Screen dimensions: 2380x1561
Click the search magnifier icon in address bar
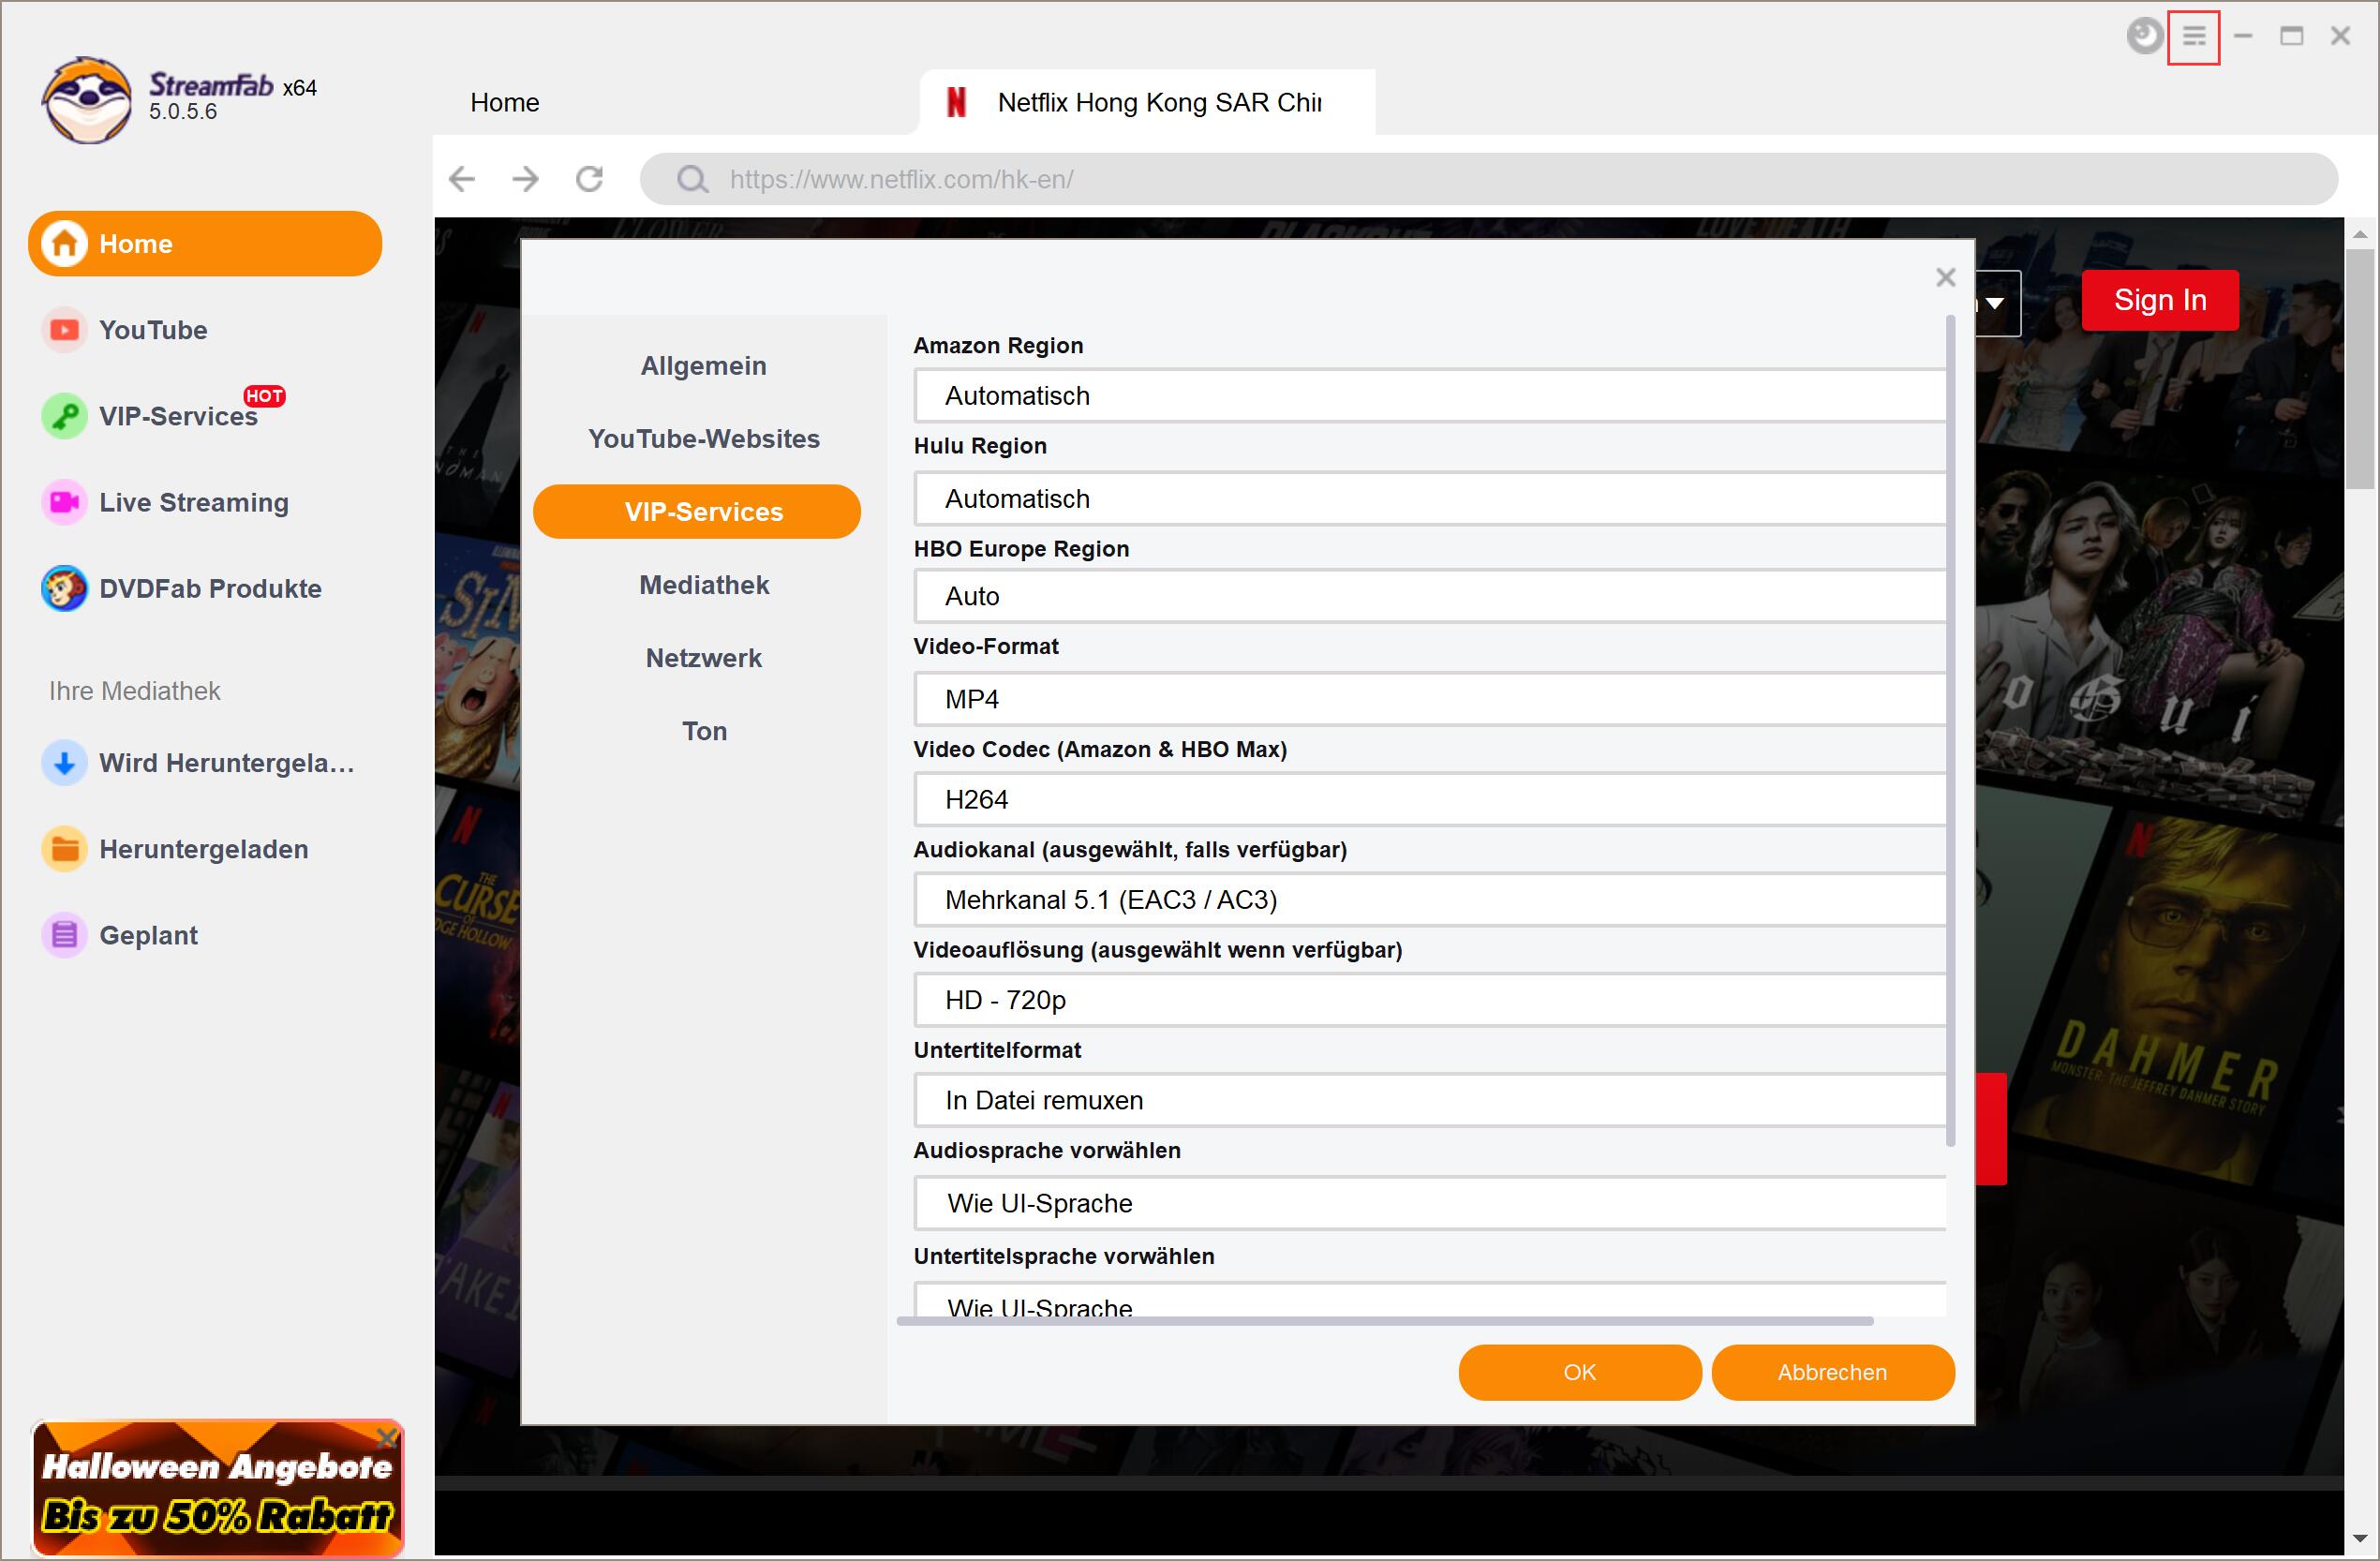[692, 180]
